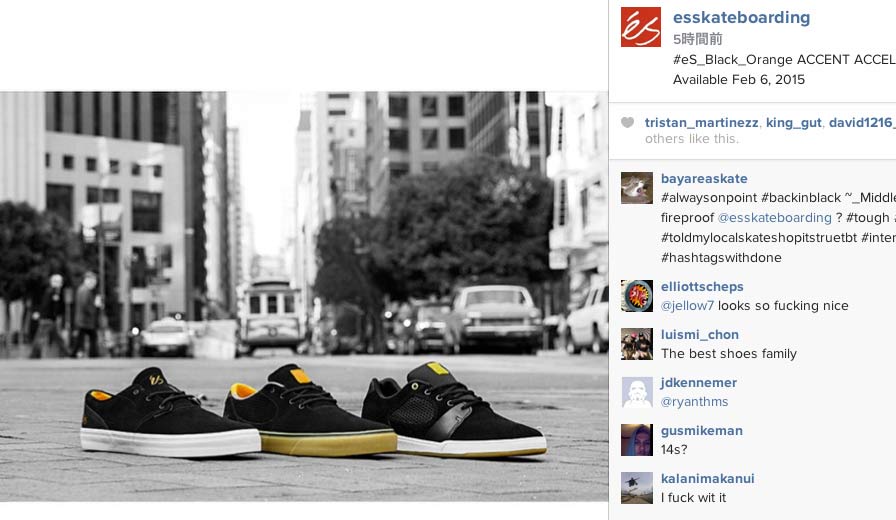Open the elliottscheps username link
The width and height of the screenshot is (896, 520).
pyautogui.click(x=702, y=286)
